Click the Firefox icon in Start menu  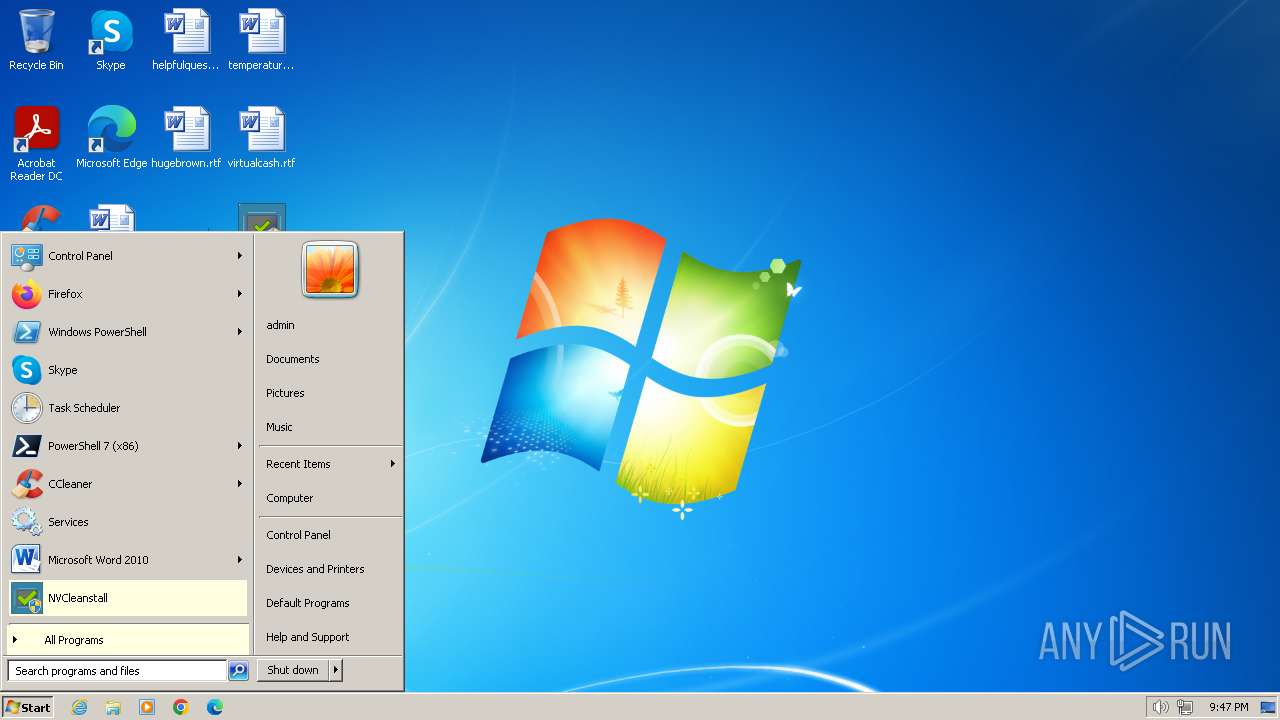coord(26,294)
